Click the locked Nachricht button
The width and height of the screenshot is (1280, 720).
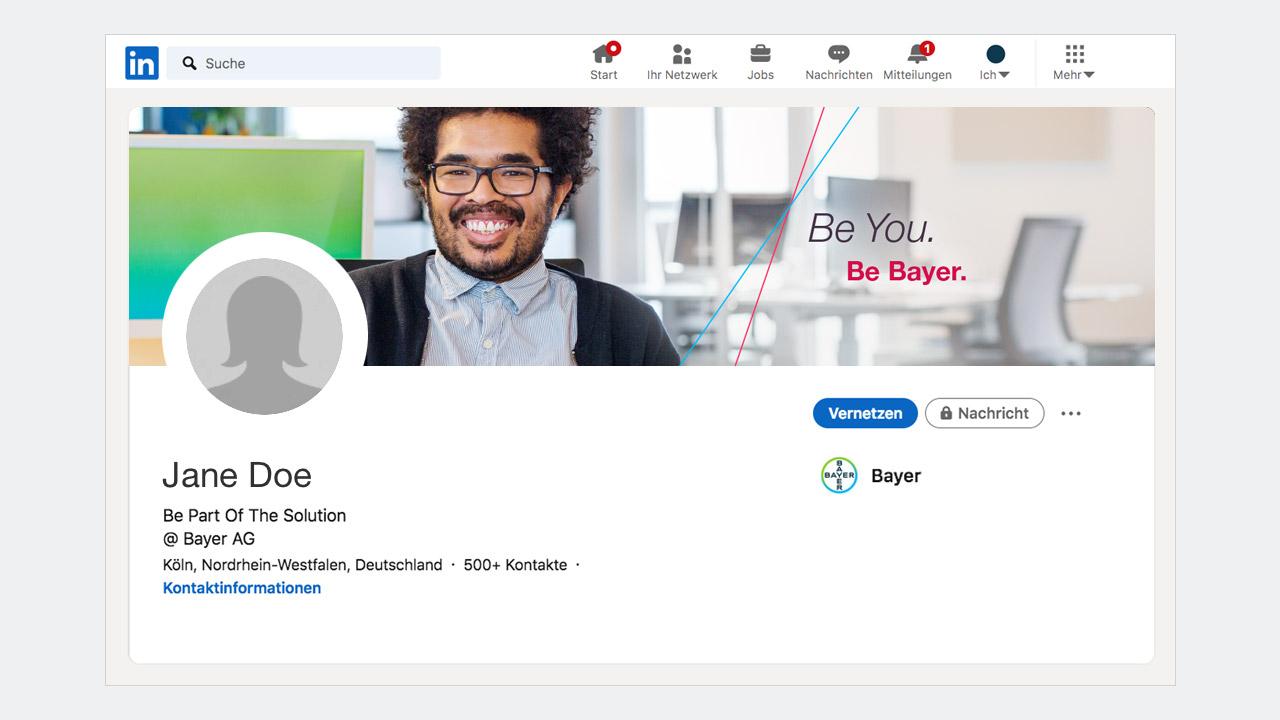point(984,413)
